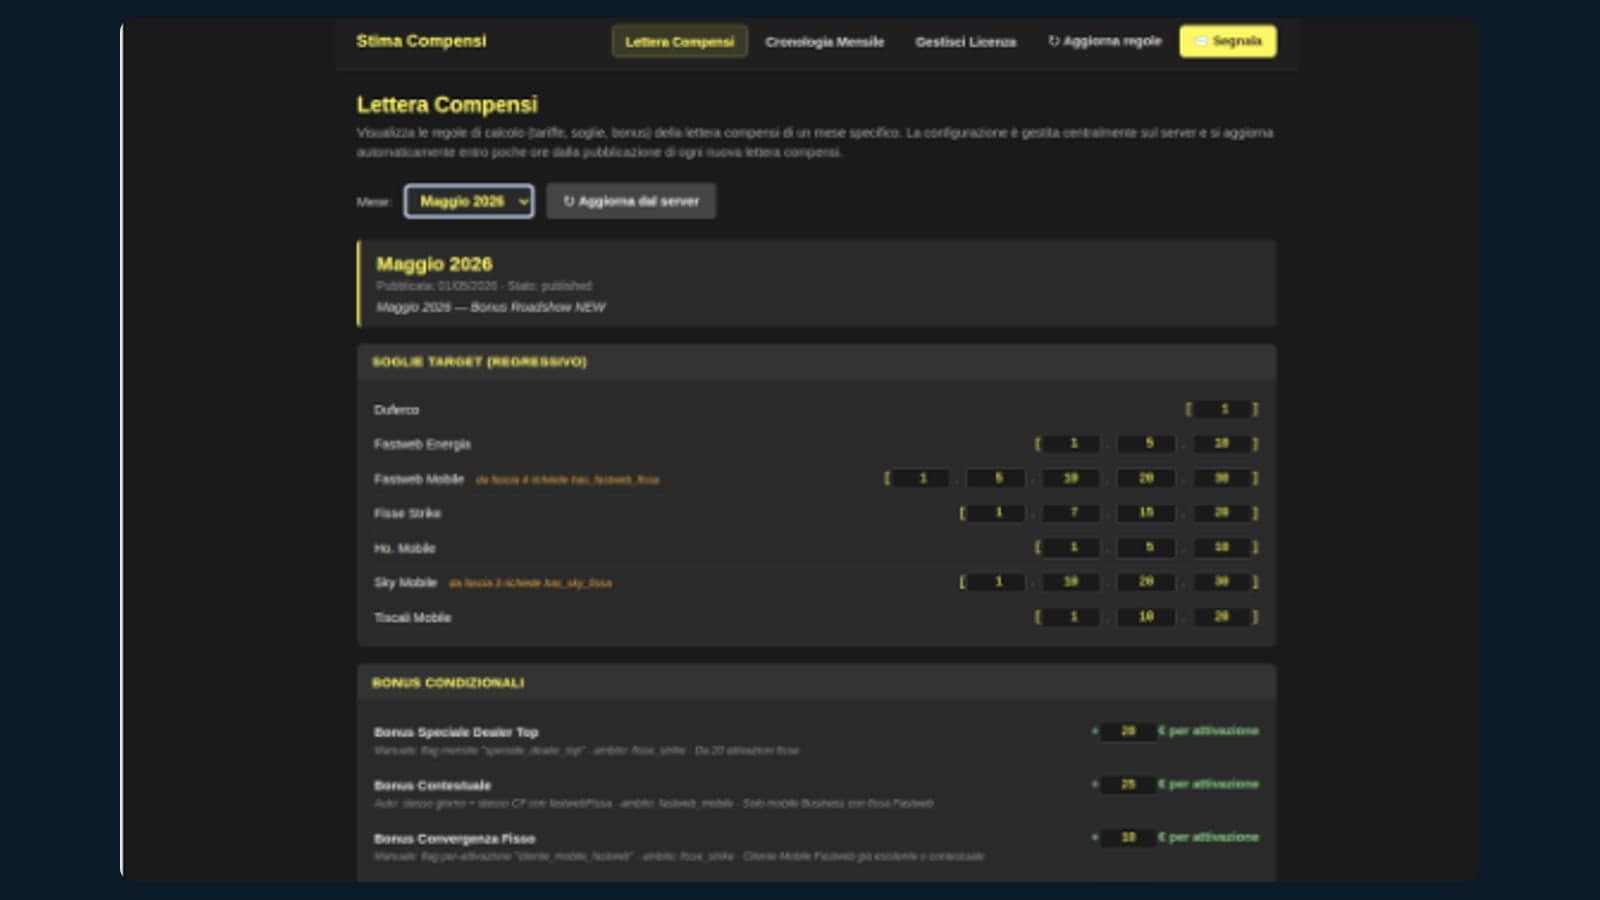Focus Fisse Strike threshold field with 1

click(997, 512)
